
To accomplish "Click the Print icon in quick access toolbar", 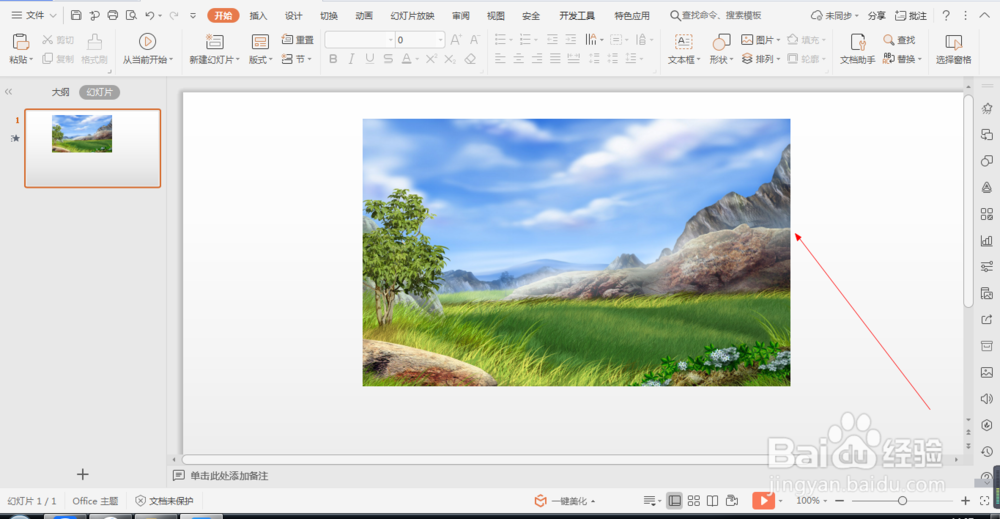I will (113, 15).
